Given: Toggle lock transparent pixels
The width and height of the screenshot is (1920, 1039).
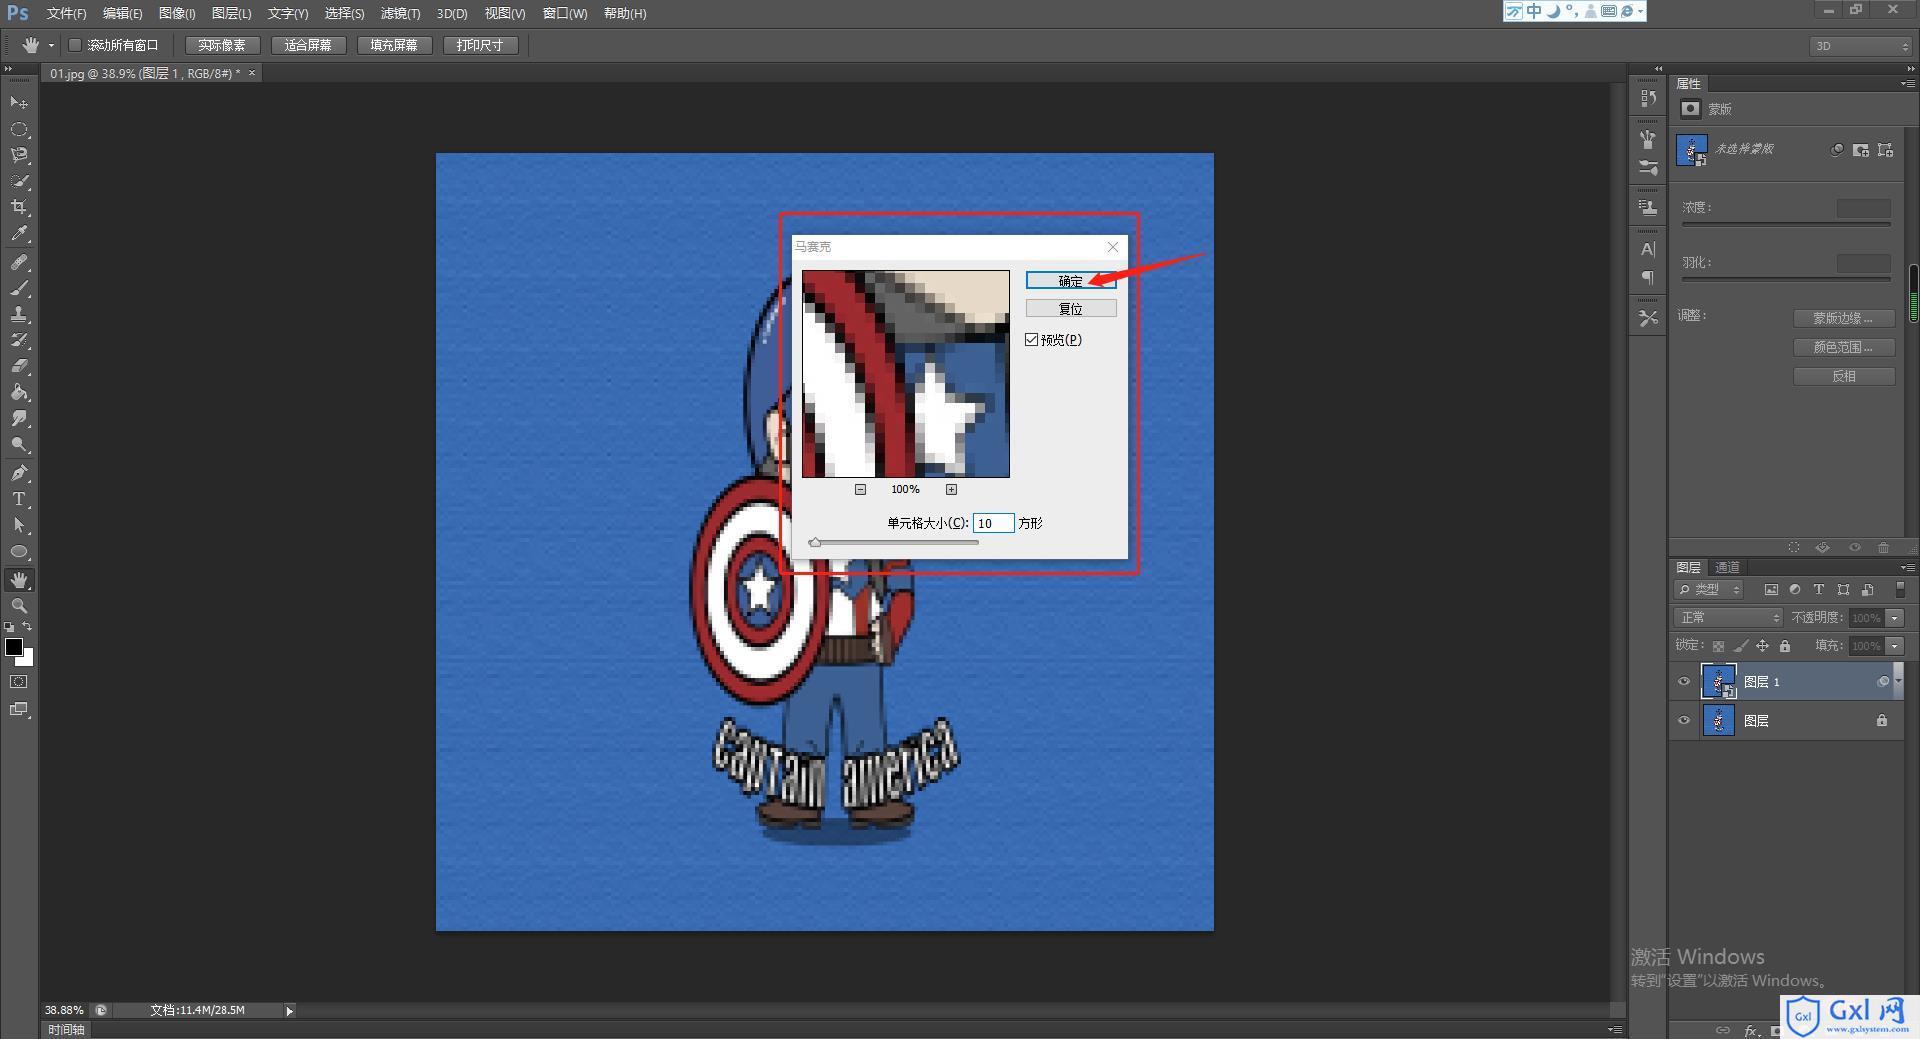Looking at the screenshot, I should (x=1718, y=646).
